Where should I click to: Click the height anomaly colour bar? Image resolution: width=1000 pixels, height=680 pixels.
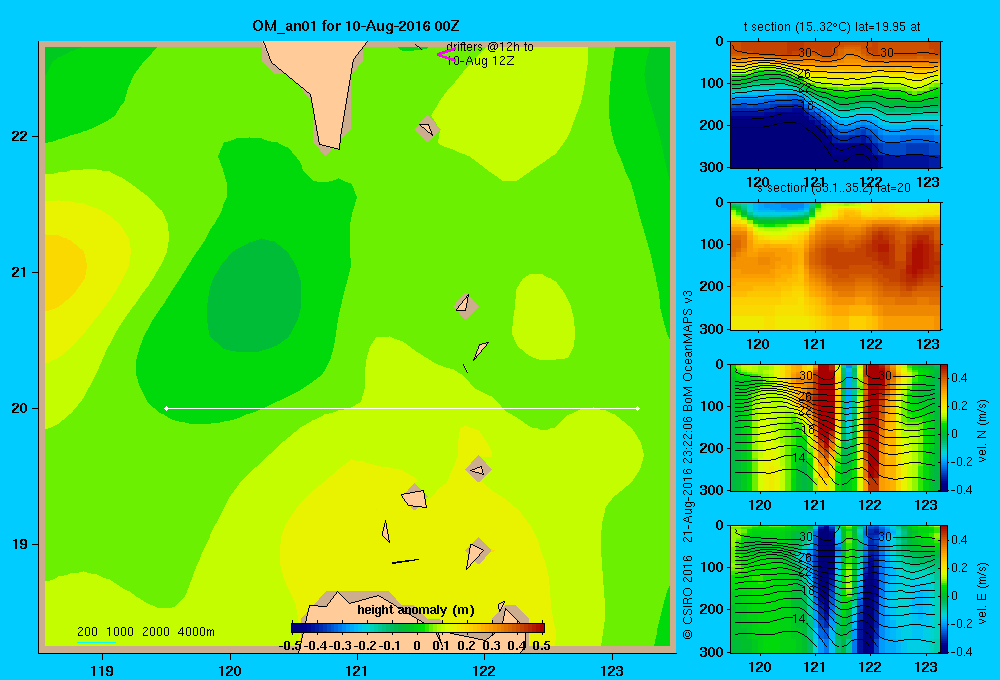pyautogui.click(x=418, y=628)
